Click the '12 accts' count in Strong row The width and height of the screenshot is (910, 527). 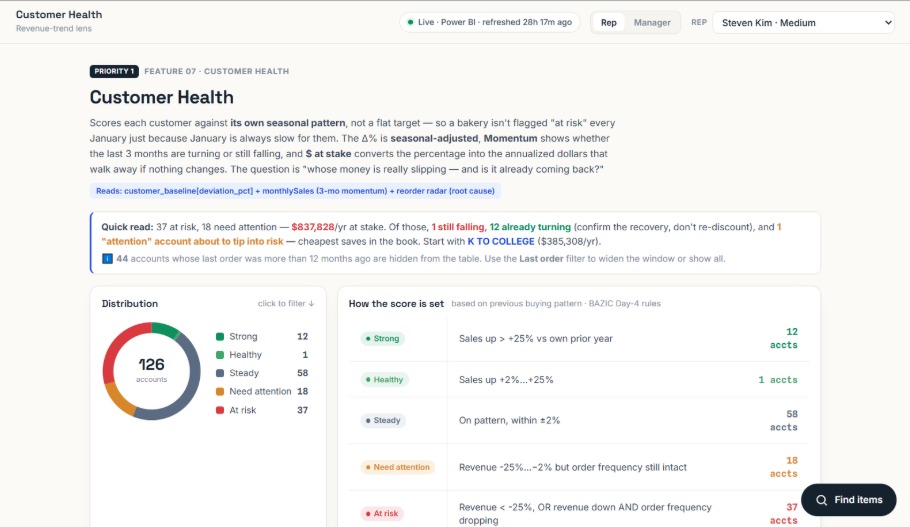[783, 338]
